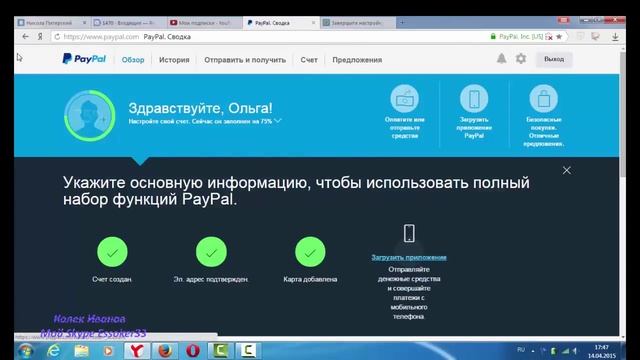The image size is (640, 360).
Task: Click the Счет создан label
Action: point(112,279)
